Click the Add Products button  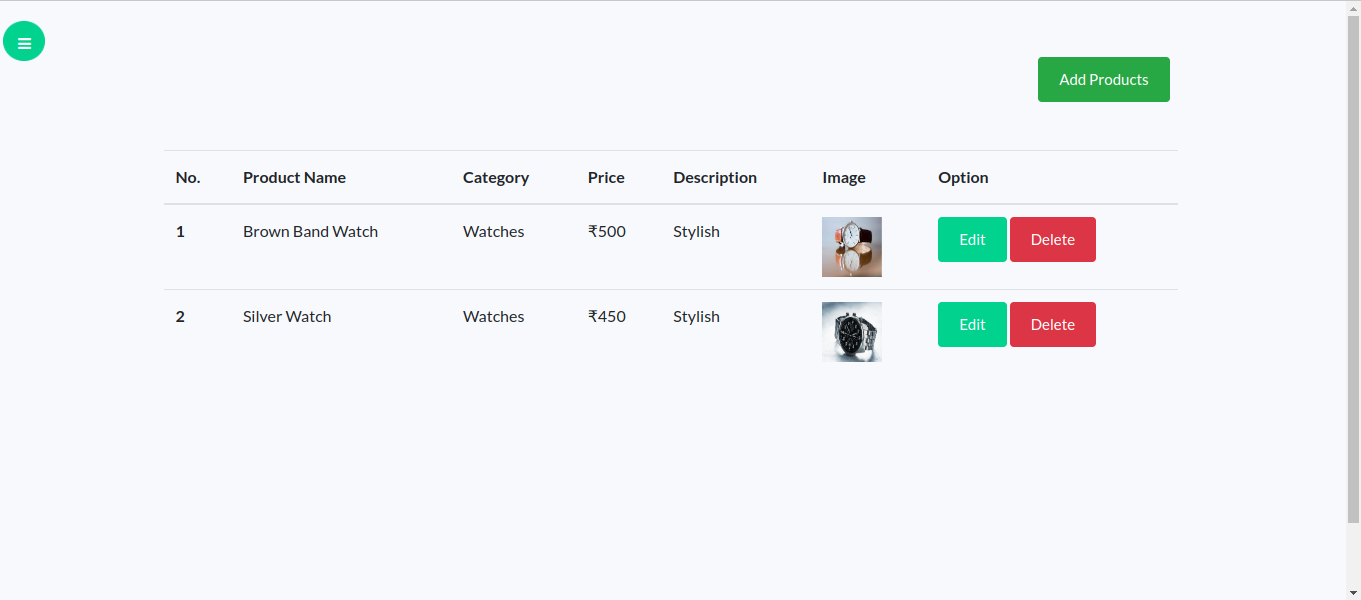[x=1103, y=79]
